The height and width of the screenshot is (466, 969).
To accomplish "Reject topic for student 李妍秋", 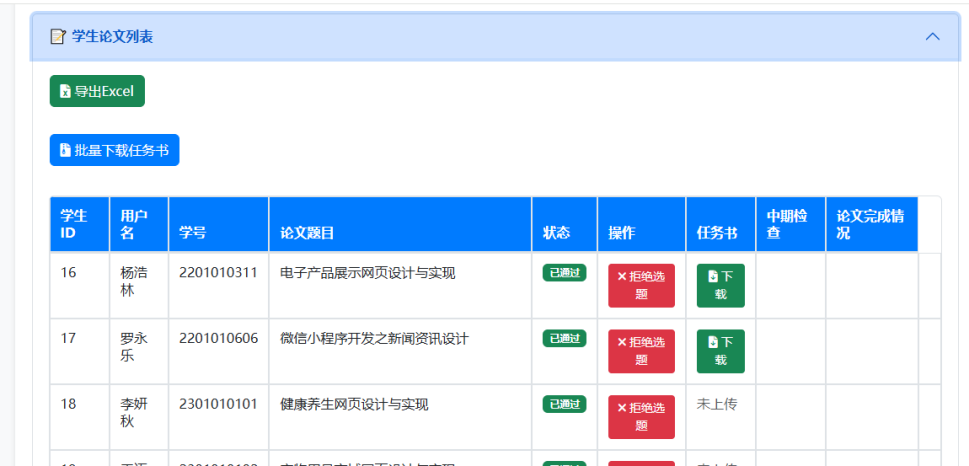I will tap(641, 417).
